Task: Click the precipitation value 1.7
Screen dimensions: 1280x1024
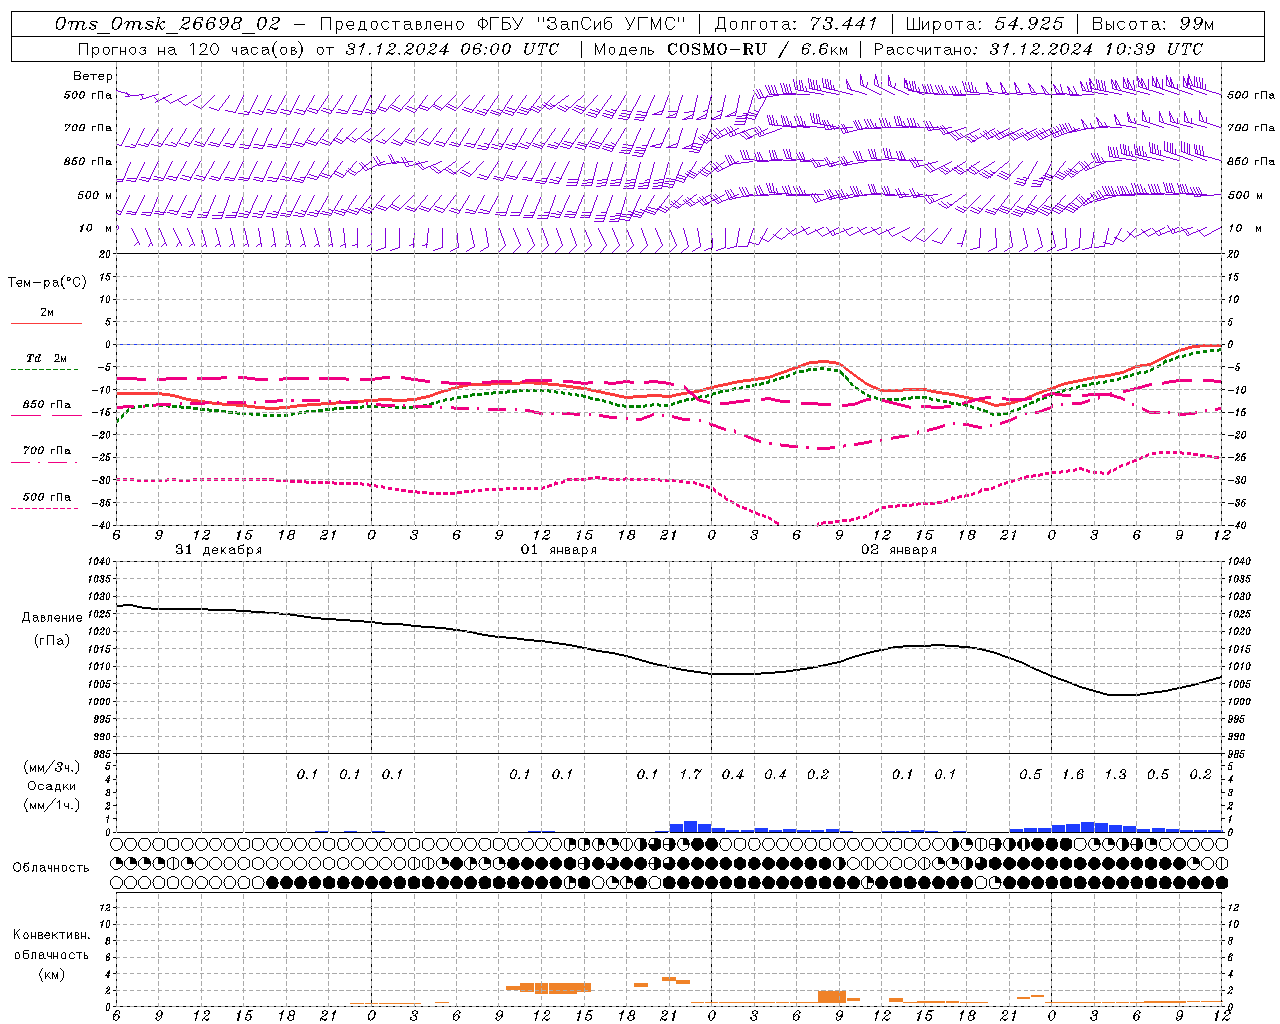Action: coord(690,774)
